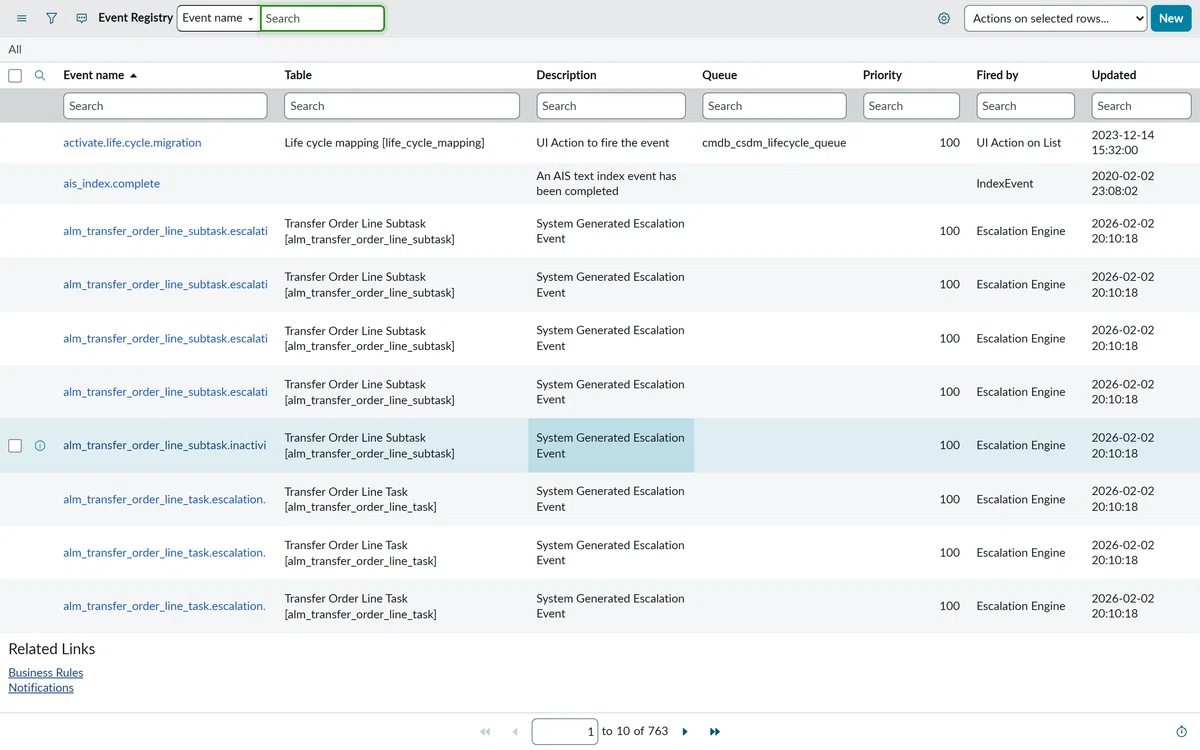1200x750 pixels.
Task: Go to the first page arrow
Action: [x=485, y=732]
